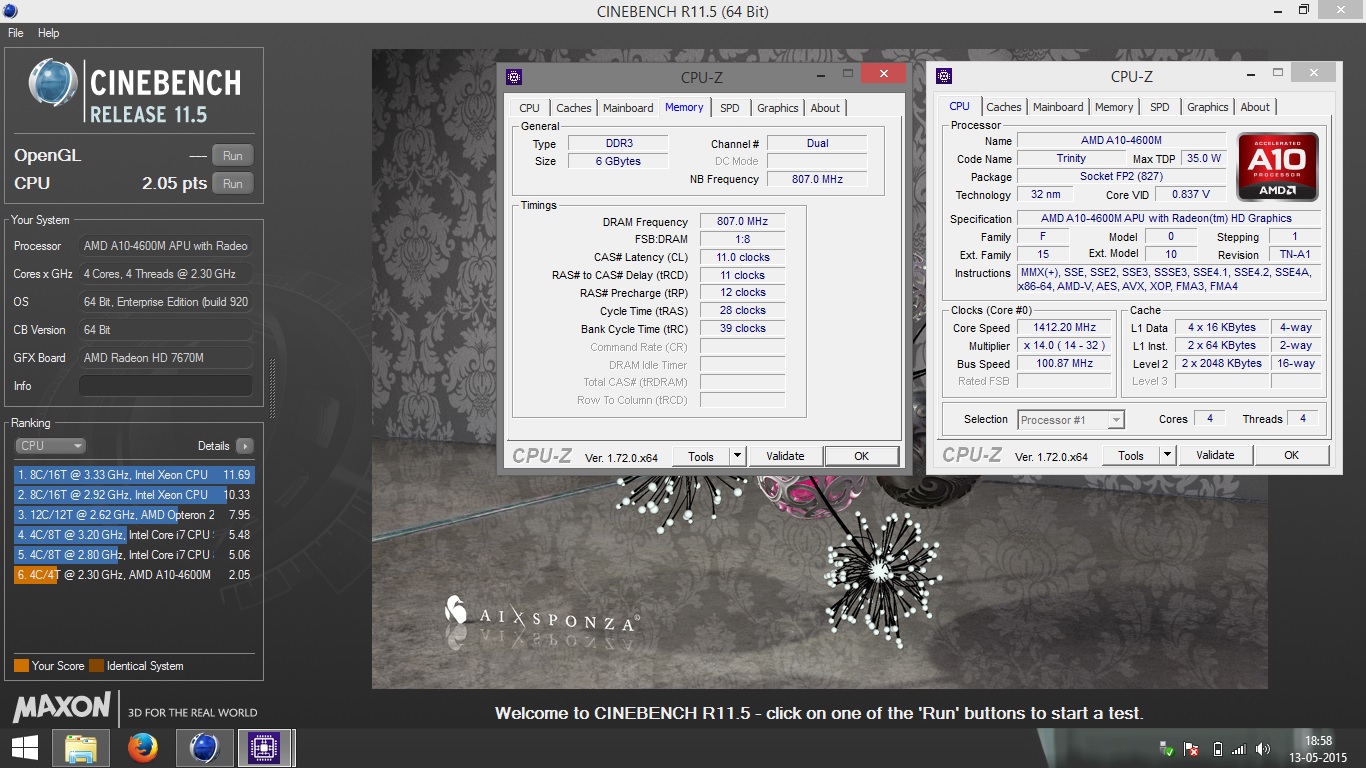Screen dimensions: 1366x768
Task: Open Mainboard tab in right CPU-Z window
Action: [x=1058, y=107]
